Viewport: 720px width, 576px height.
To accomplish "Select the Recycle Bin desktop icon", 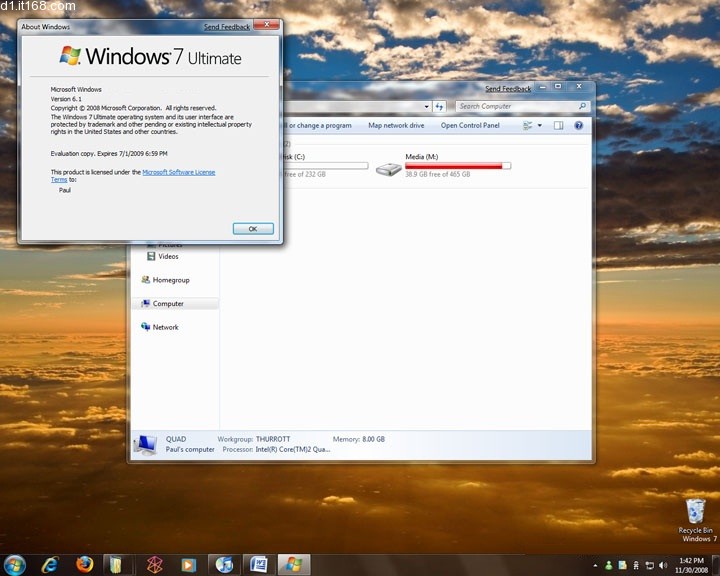I will pyautogui.click(x=697, y=520).
